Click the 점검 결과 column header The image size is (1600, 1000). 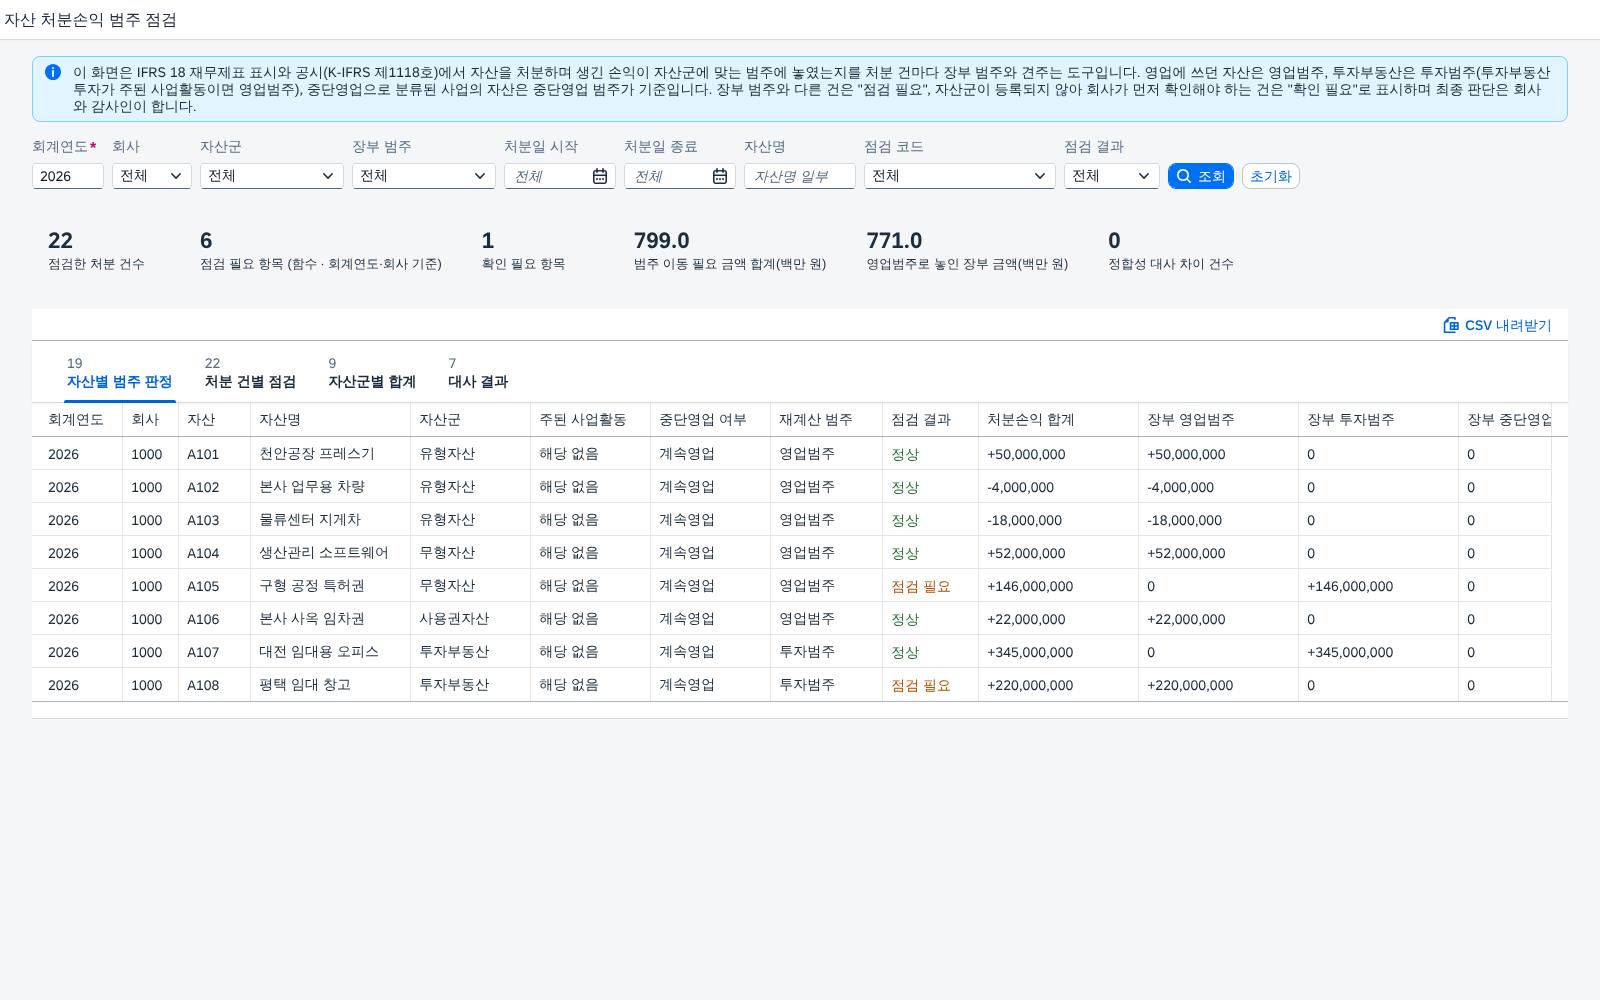pos(930,420)
